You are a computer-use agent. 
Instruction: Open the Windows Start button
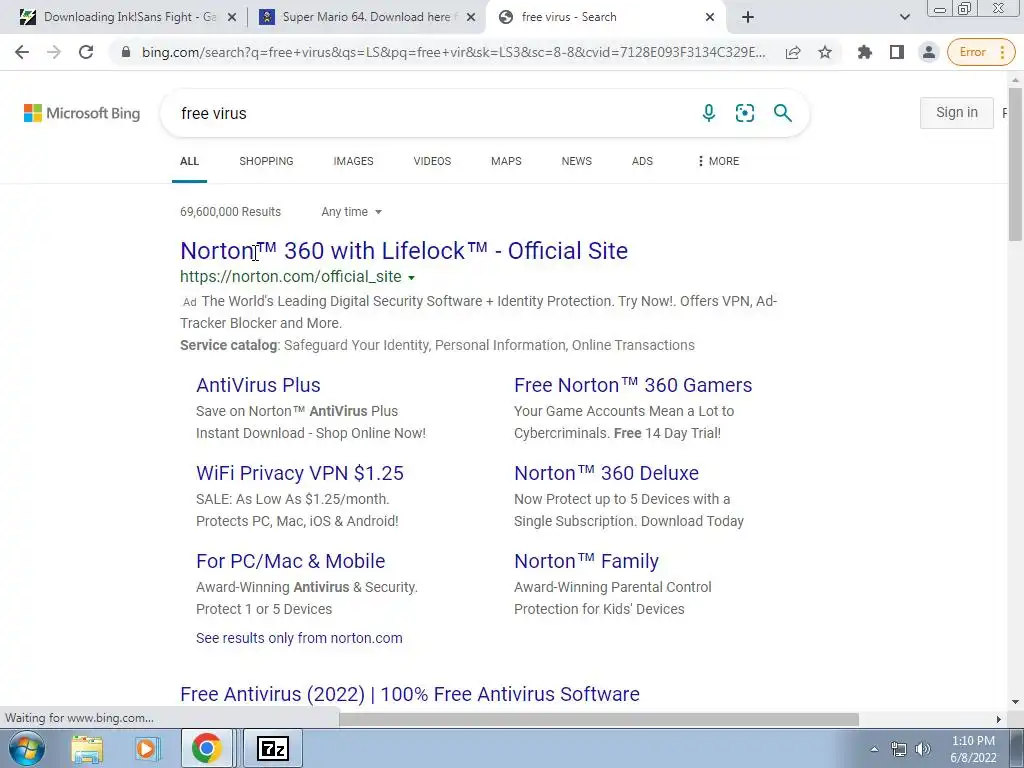tap(26, 748)
